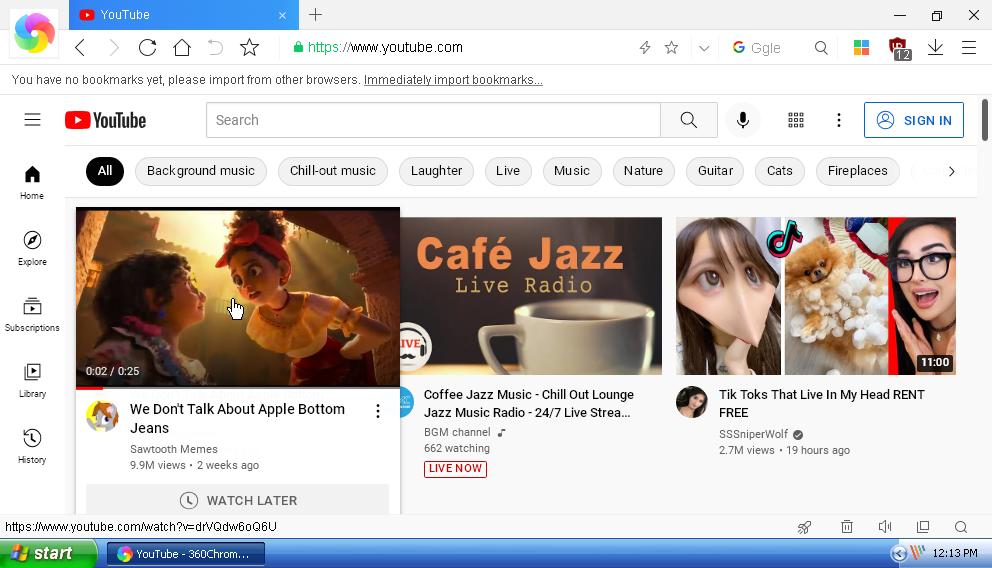Click the status bar window icon

coord(923,526)
